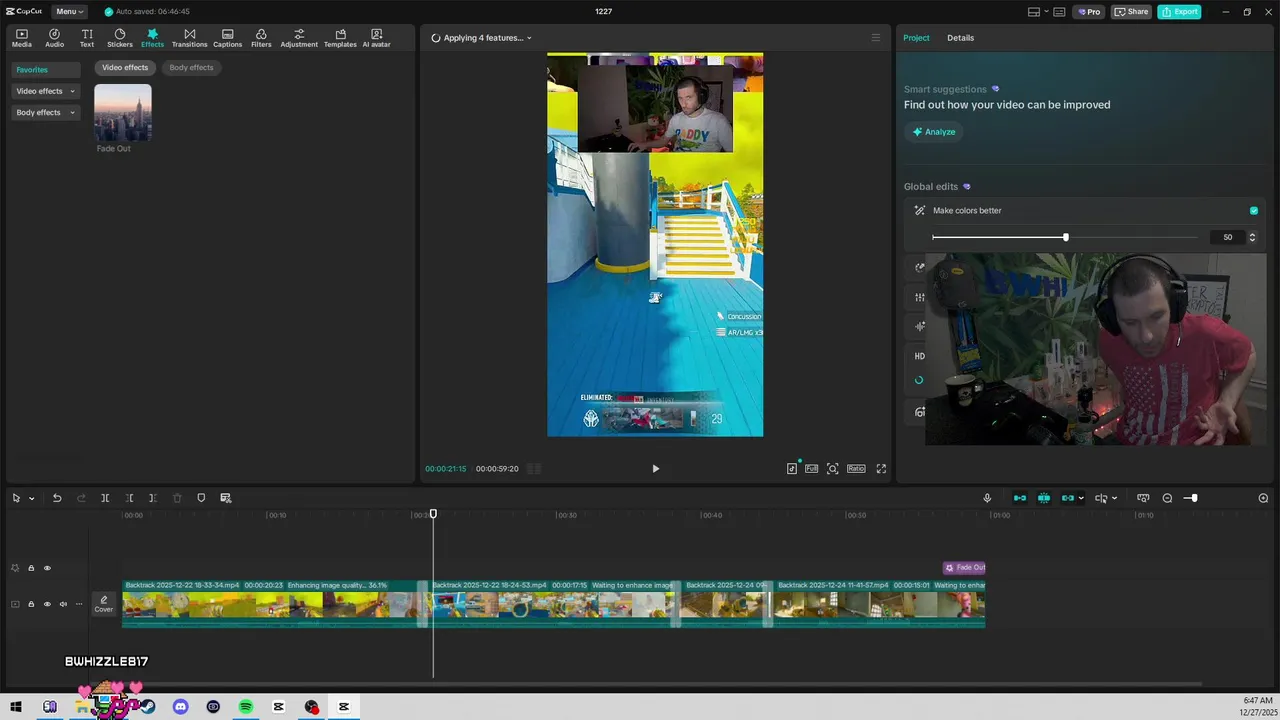Zoom in the timeline
The width and height of the screenshot is (1280, 720).
click(1263, 498)
